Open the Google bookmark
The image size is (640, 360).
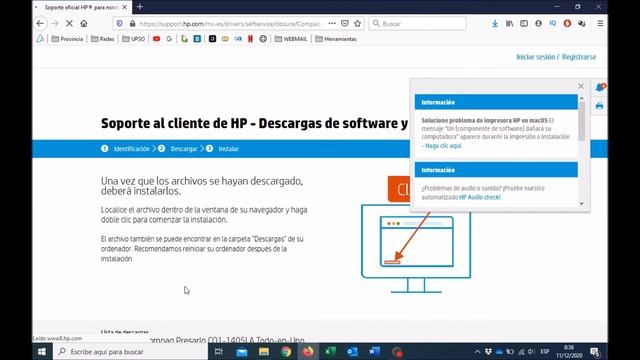(169, 39)
